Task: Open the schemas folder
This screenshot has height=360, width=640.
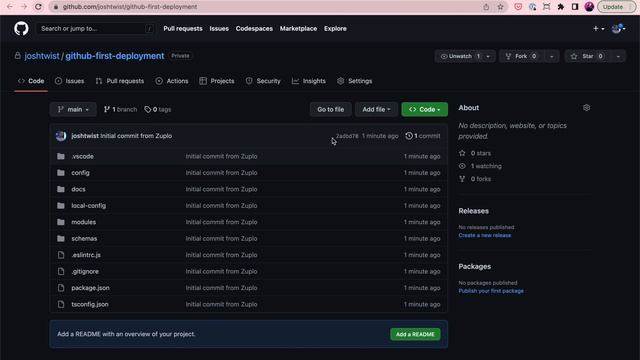Action: [84, 238]
